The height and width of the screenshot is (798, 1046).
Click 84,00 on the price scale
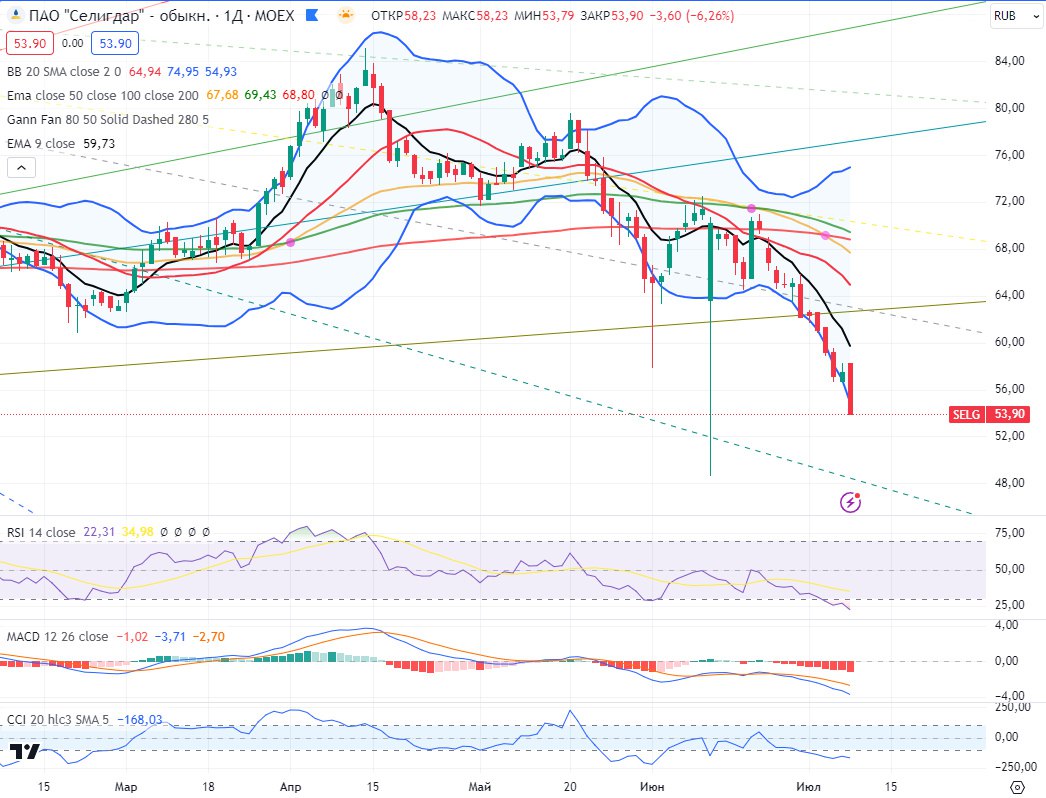pyautogui.click(x=1009, y=61)
